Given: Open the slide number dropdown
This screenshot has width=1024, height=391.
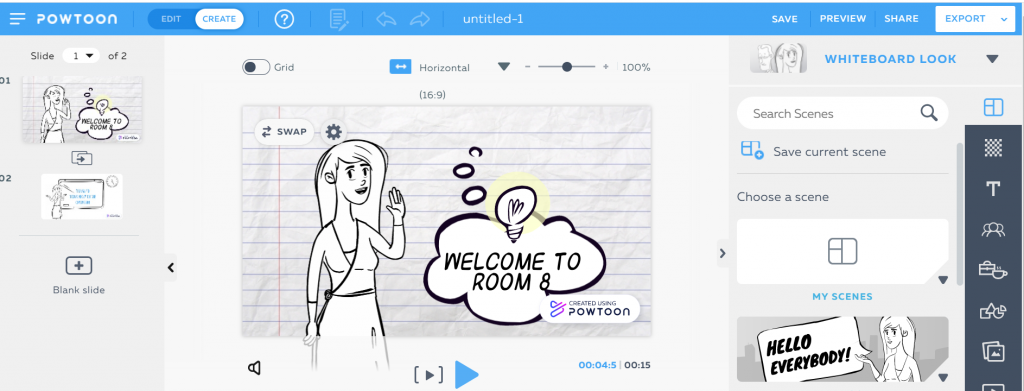Looking at the screenshot, I should (x=81, y=55).
